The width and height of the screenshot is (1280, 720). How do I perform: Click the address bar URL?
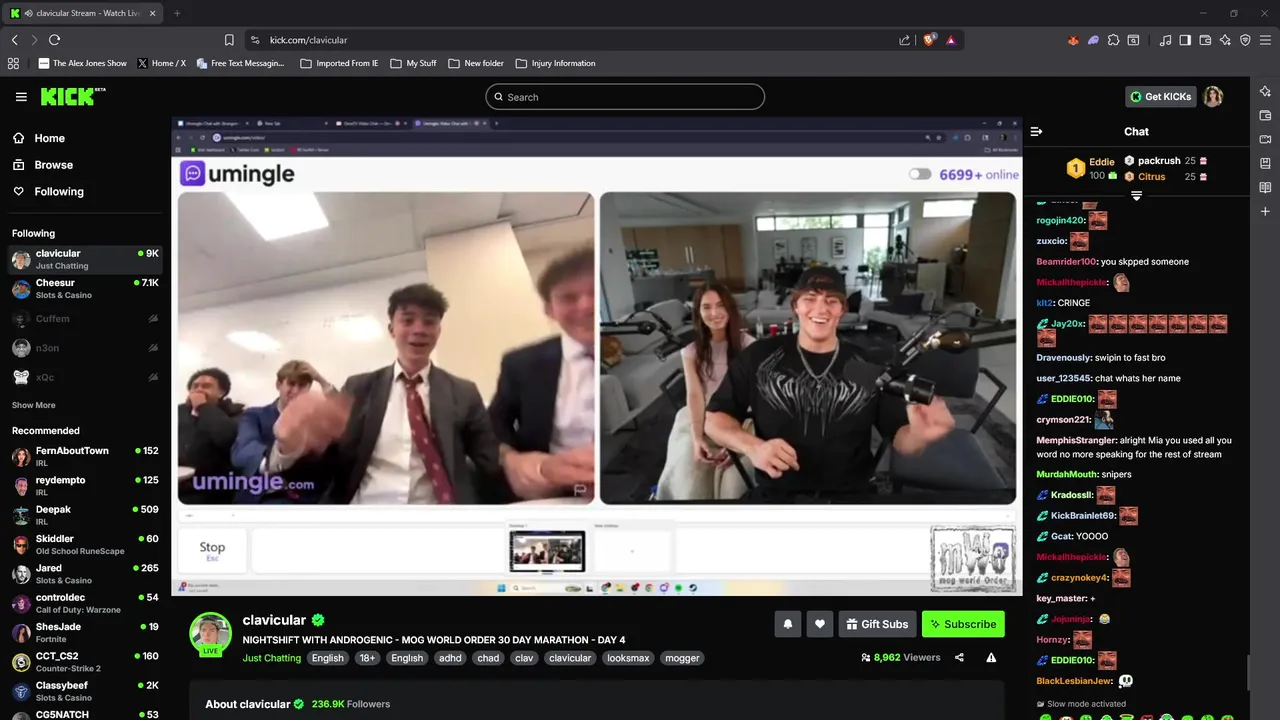(308, 40)
